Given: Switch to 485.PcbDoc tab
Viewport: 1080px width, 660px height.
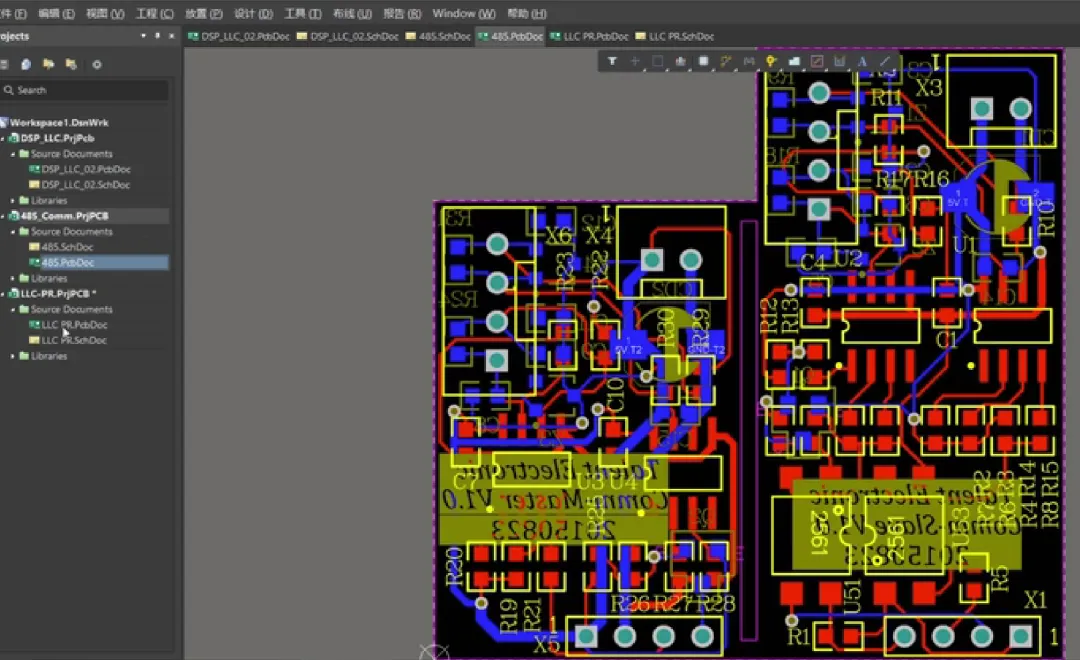Looking at the screenshot, I should [510, 37].
